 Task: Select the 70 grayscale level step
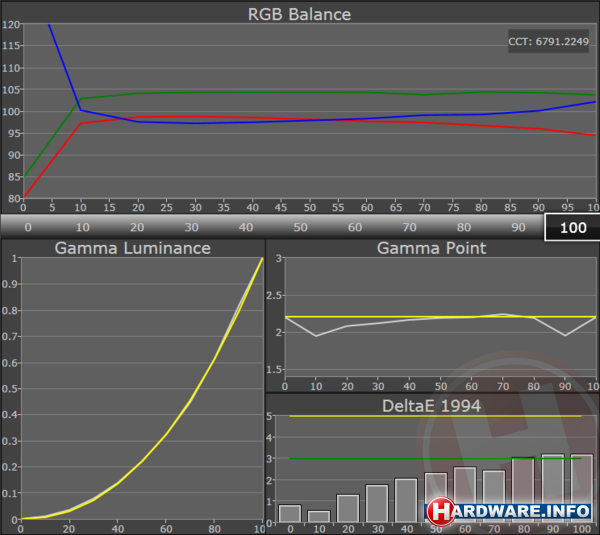coord(409,227)
